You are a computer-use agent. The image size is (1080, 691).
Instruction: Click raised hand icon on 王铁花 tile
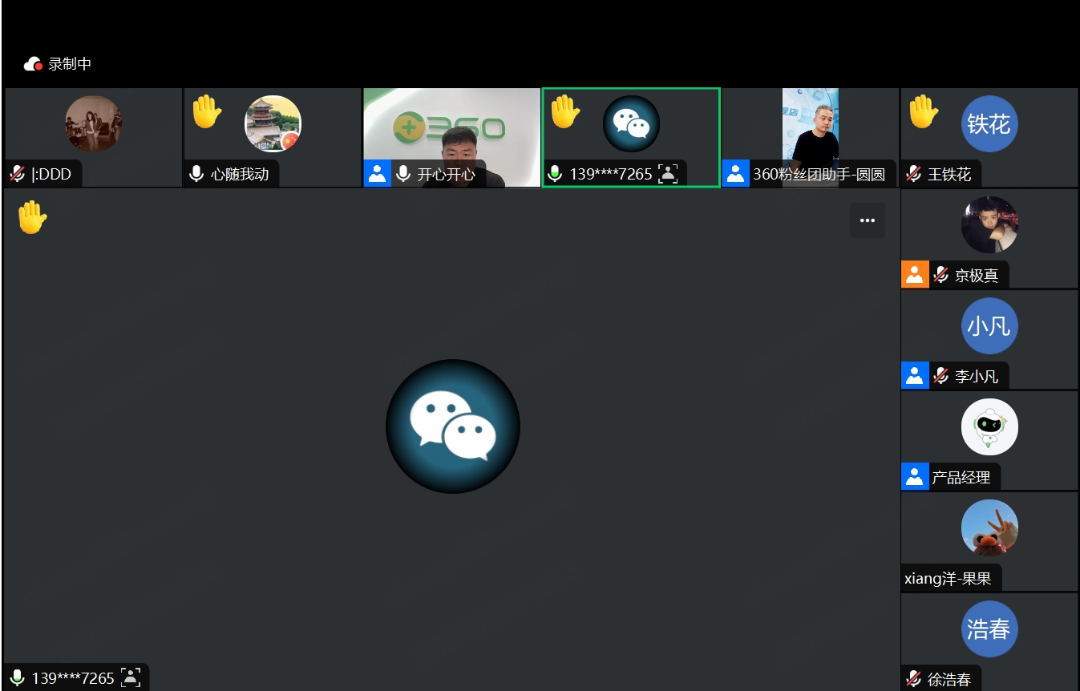(924, 112)
